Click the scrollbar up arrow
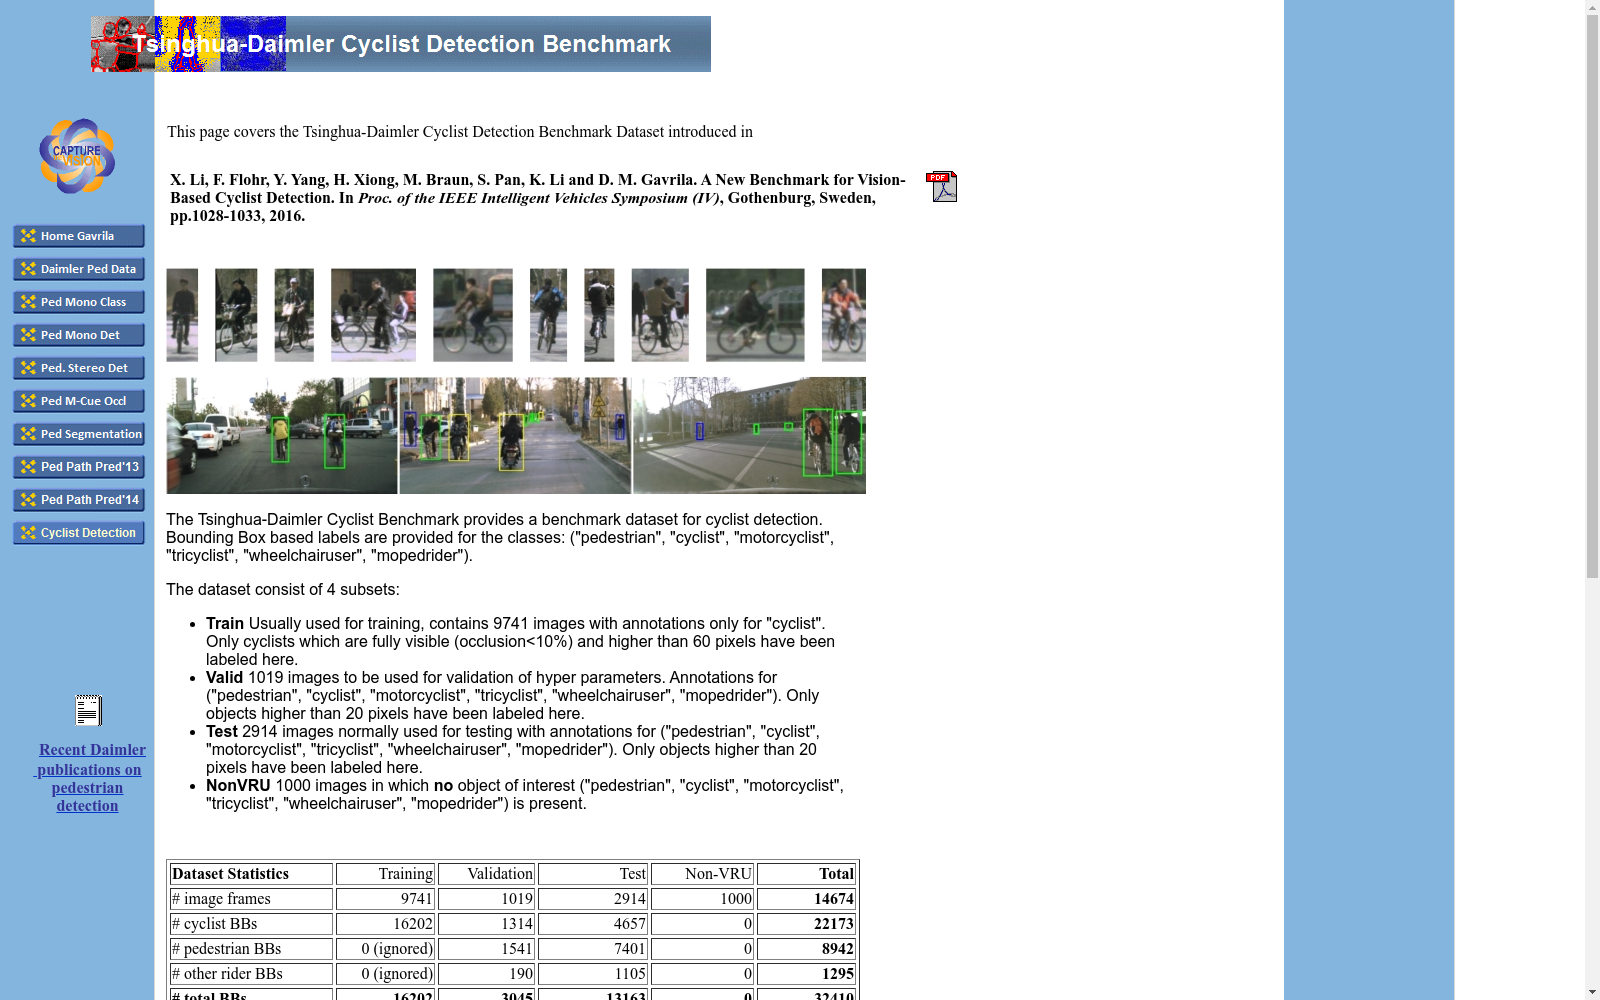Image resolution: width=1600 pixels, height=1000 pixels. (1592, 8)
